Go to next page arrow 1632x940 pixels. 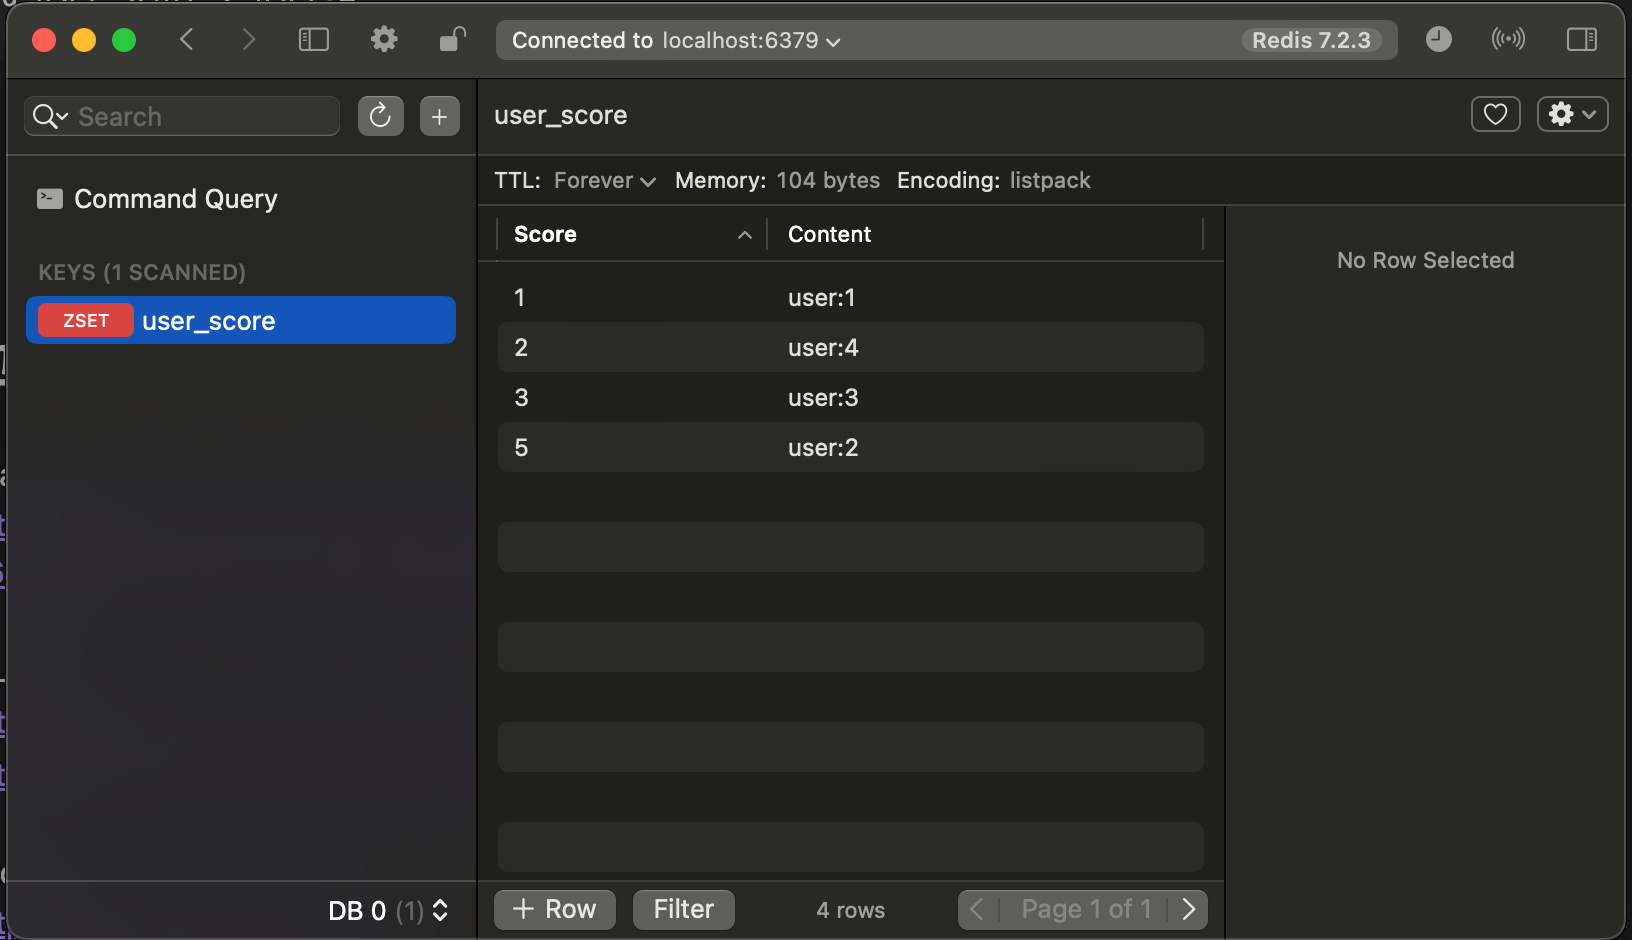tap(1188, 910)
